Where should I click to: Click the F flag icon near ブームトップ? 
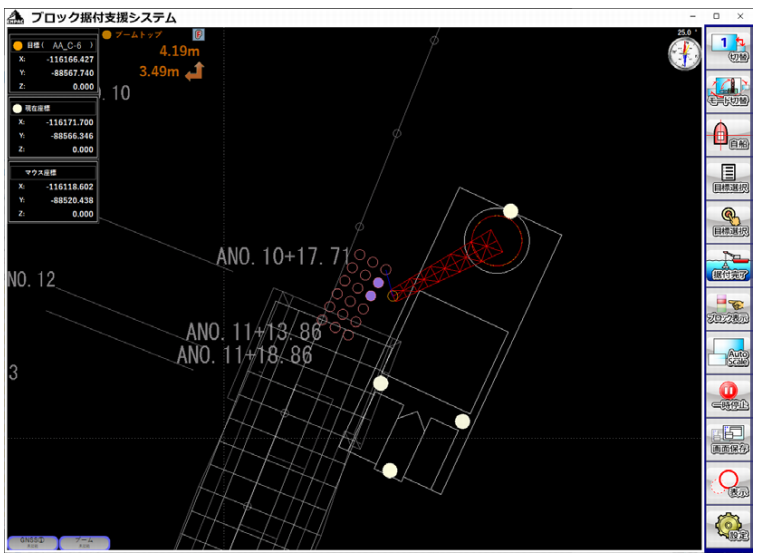coord(198,35)
